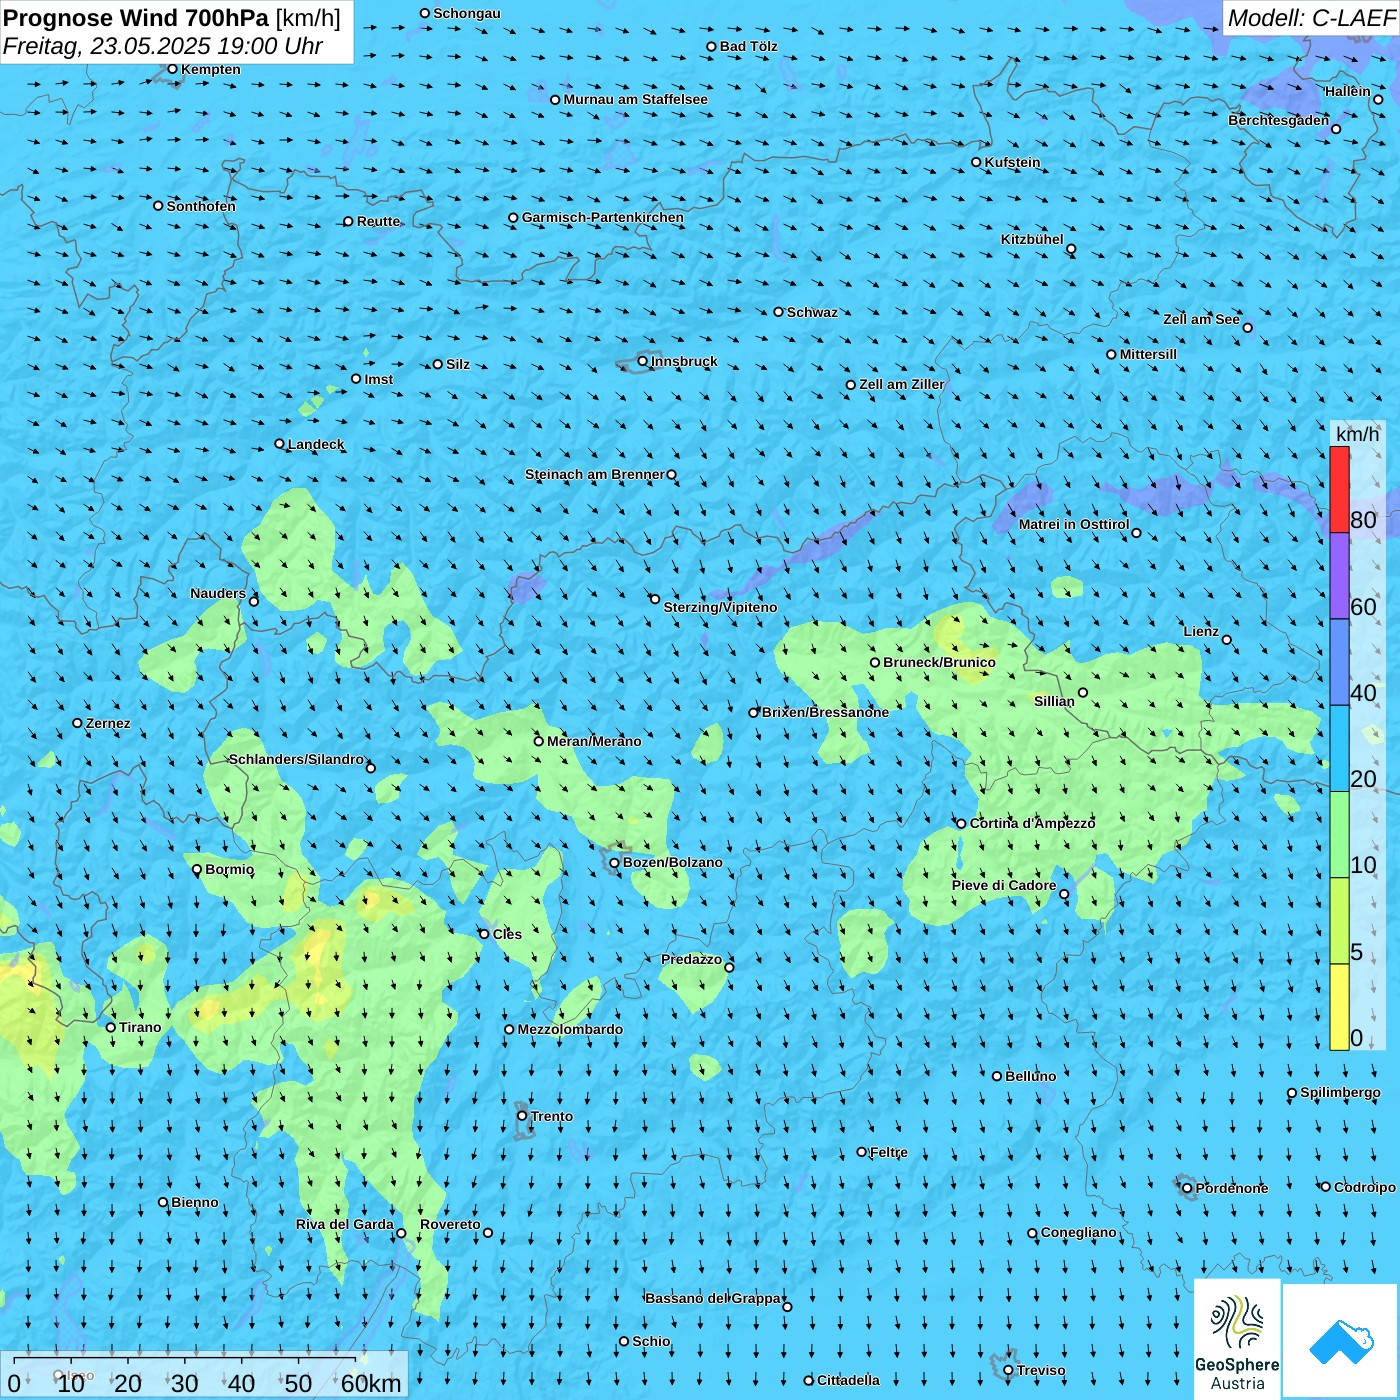Click the blue cloud arrow logo
This screenshot has height=1400, width=1400.
click(1340, 1341)
